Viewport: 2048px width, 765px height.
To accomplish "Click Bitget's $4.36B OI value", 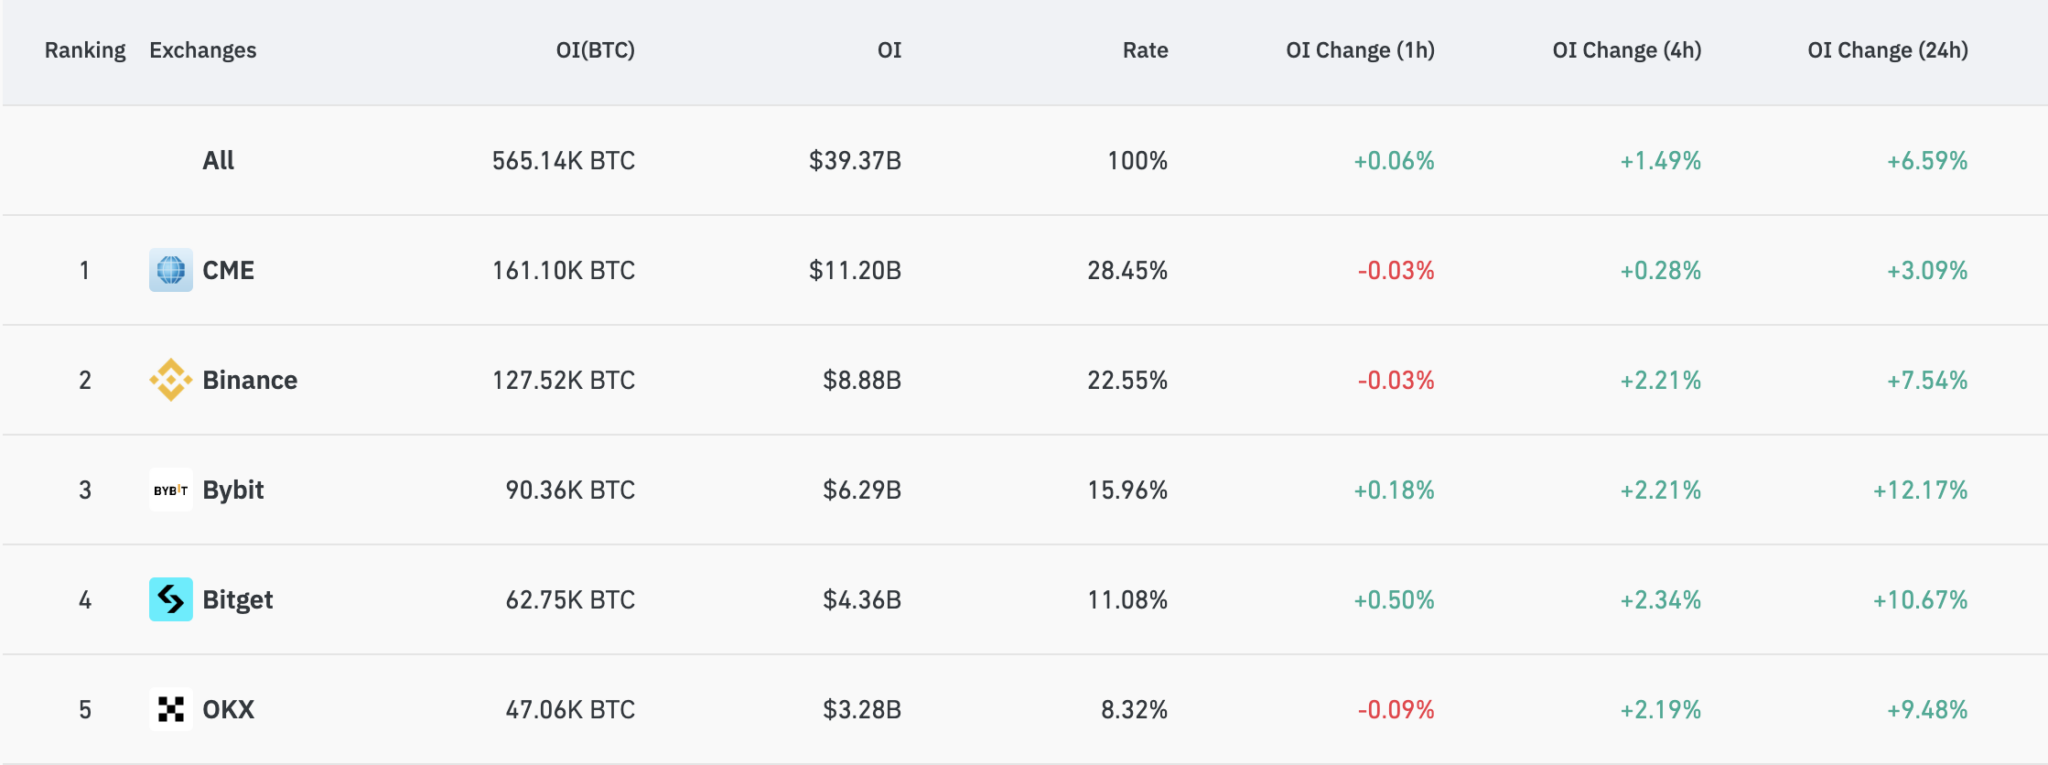I will point(862,600).
